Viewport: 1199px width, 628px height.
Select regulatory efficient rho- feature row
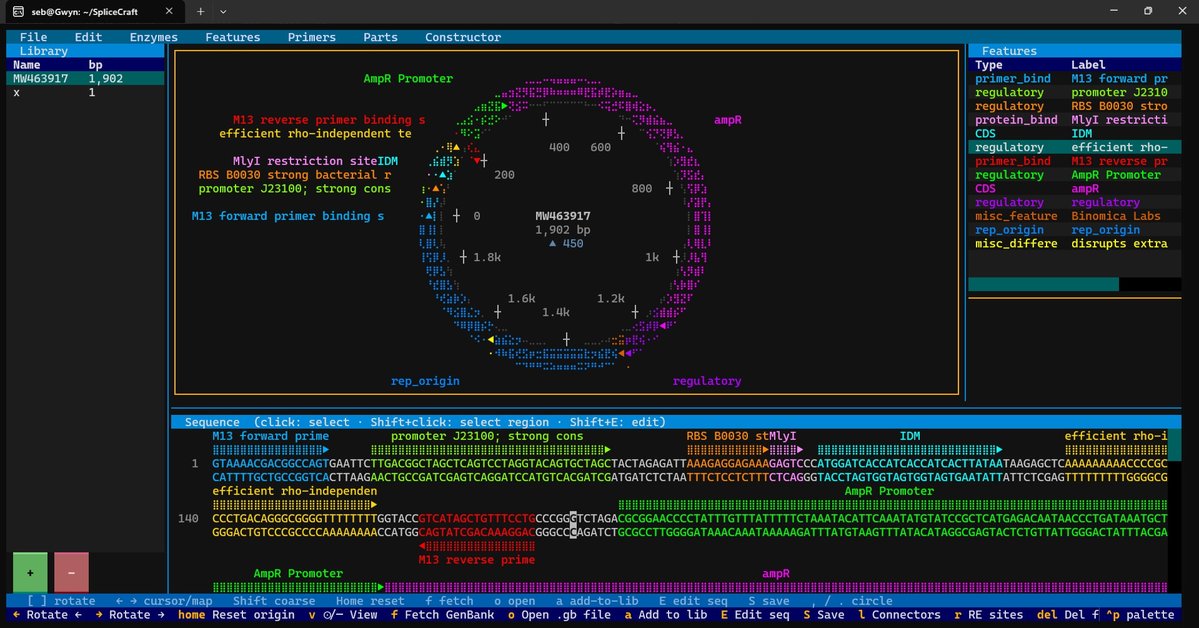[1074, 147]
